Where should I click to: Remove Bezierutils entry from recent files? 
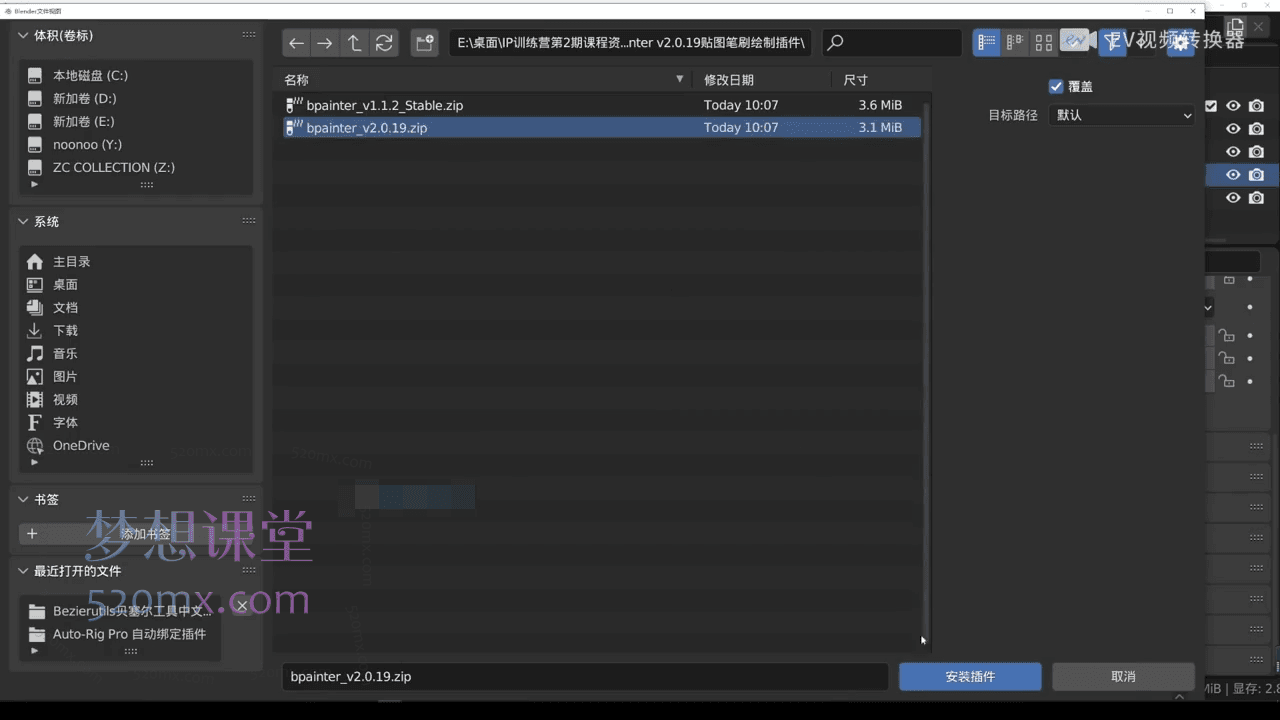tap(241, 606)
